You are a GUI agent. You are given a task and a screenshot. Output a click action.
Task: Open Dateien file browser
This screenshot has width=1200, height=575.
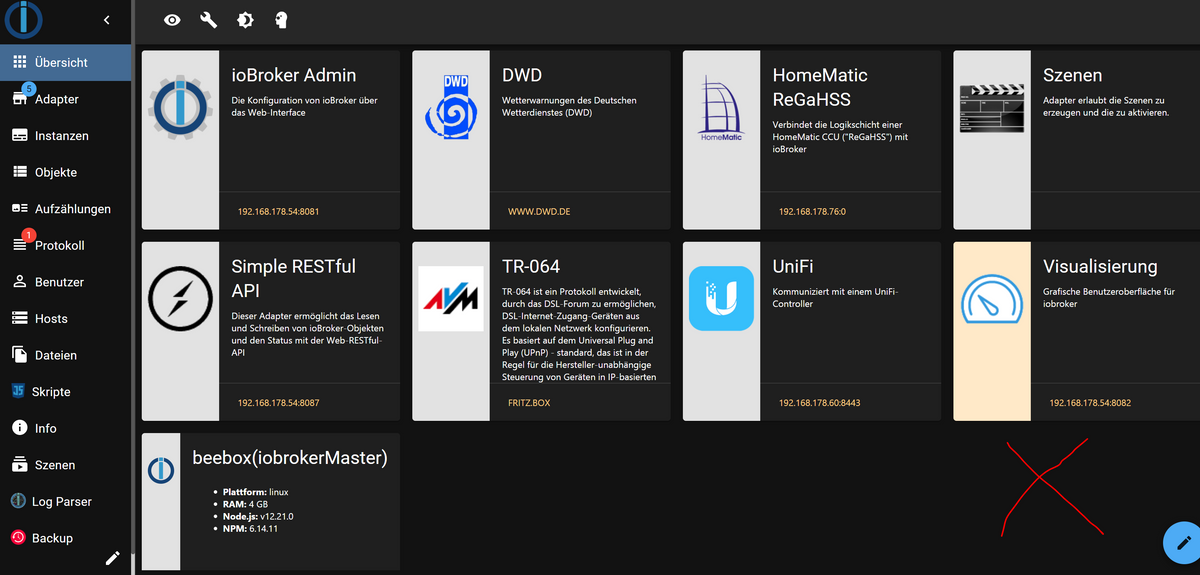coord(66,355)
